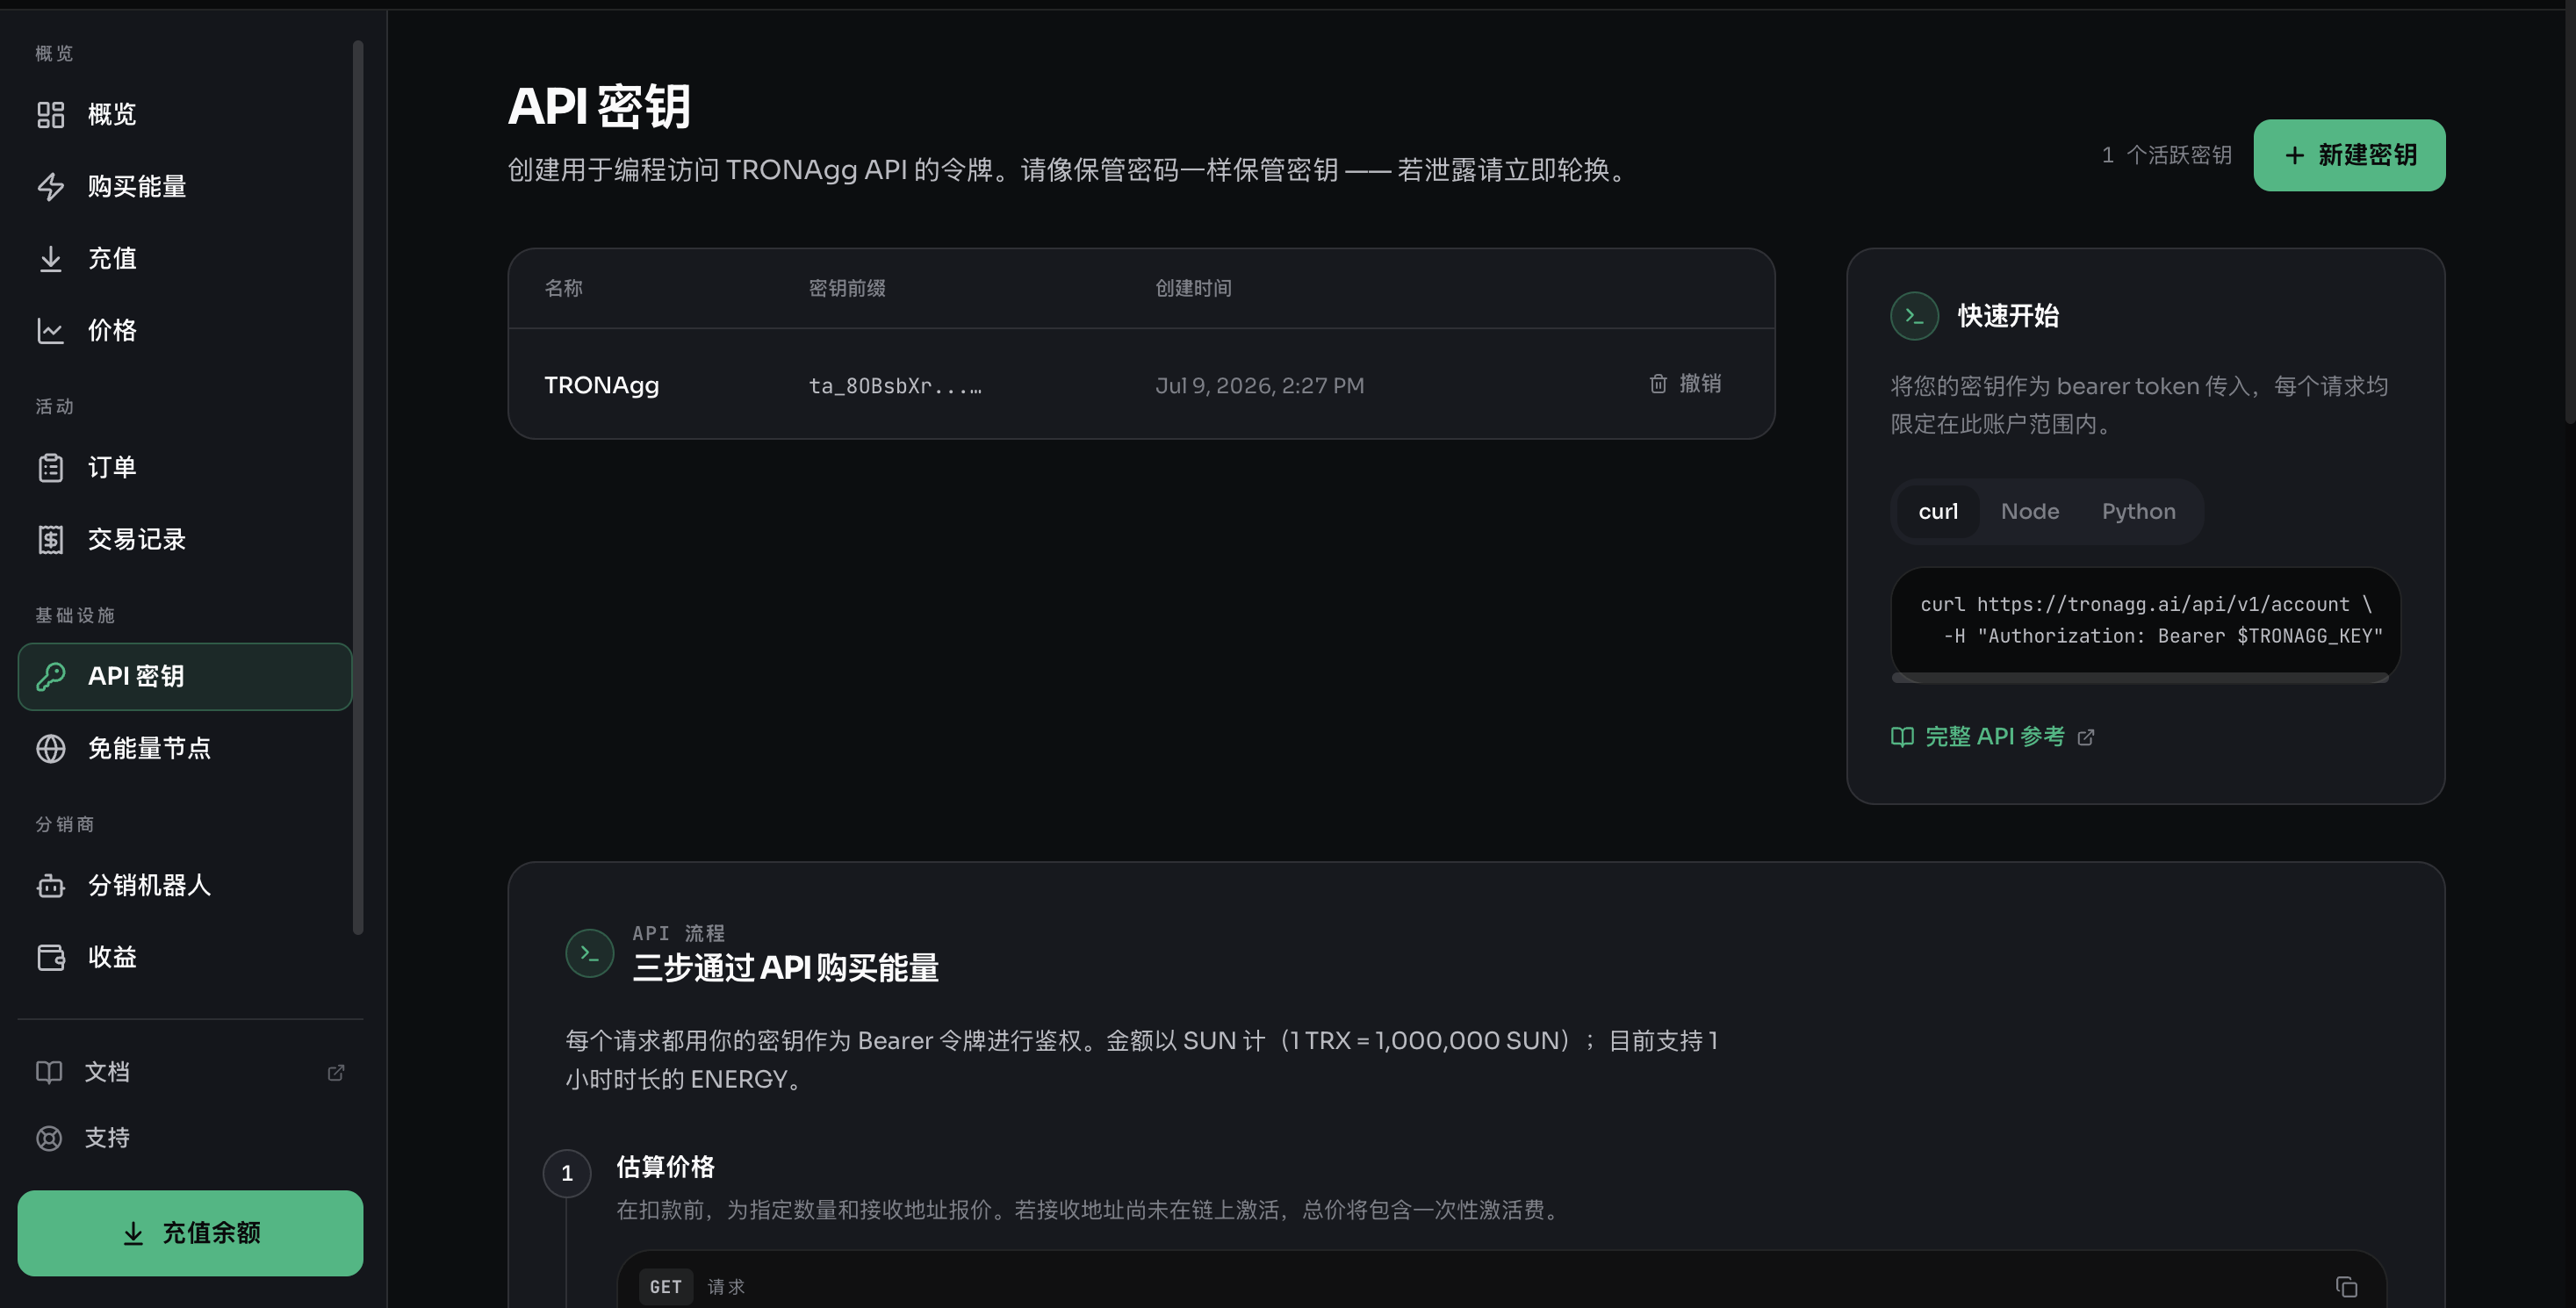Screen dimensions: 2576x1308
Task: Open the 概览 overview grid icon
Action: [x=50, y=114]
